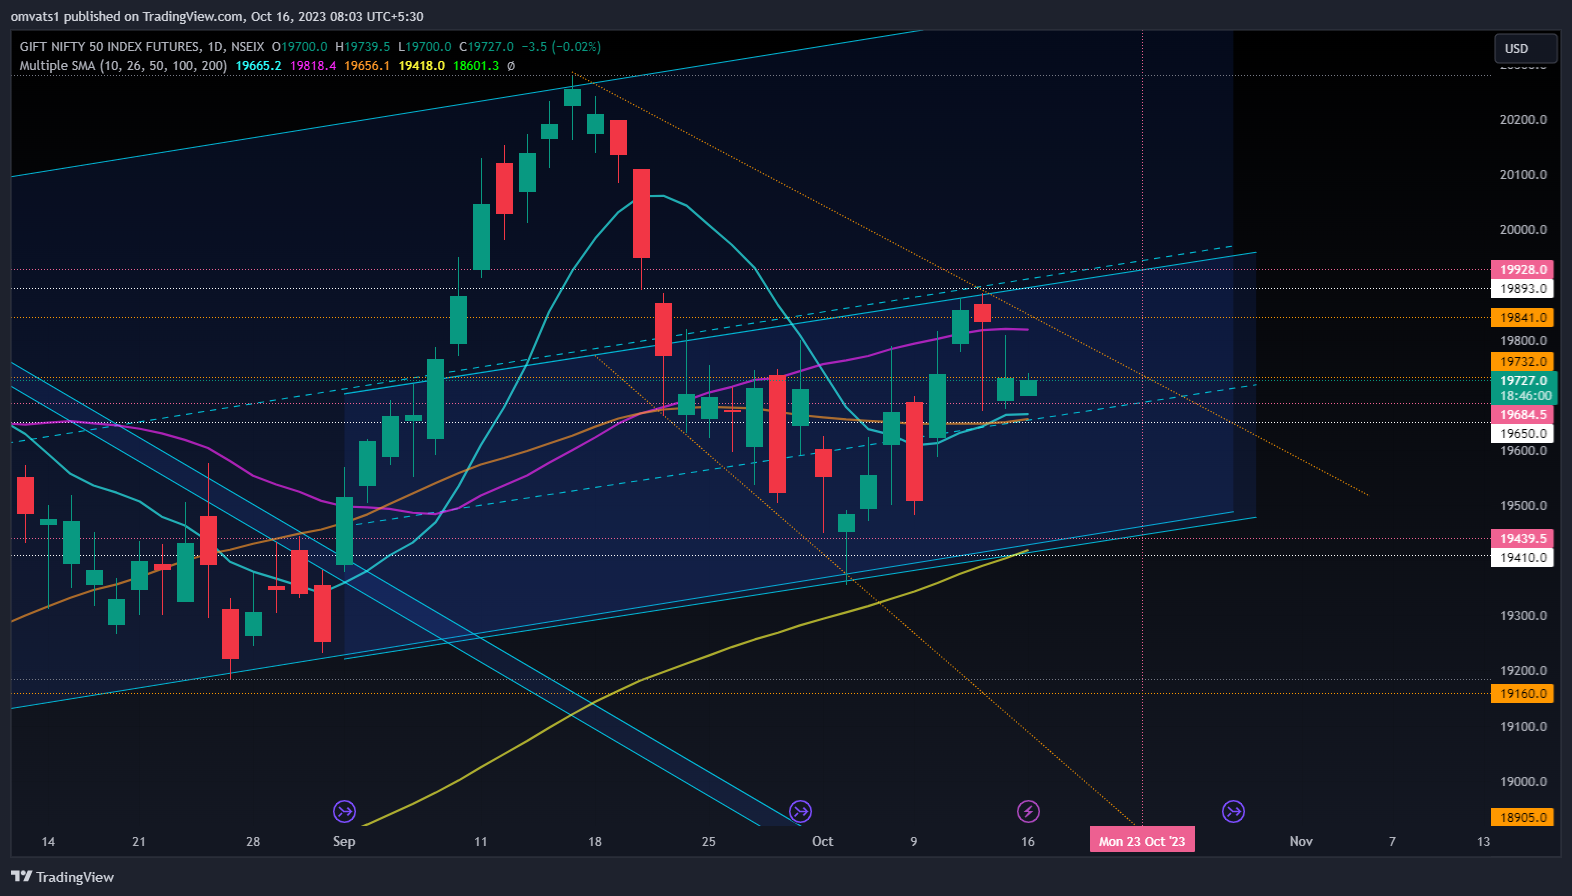
Task: Click the 19000.0 price axis label
Action: tap(1523, 782)
